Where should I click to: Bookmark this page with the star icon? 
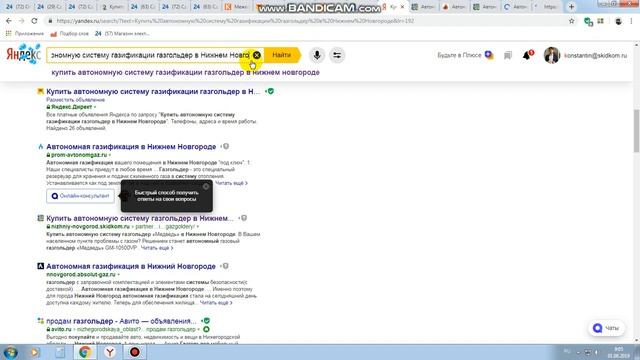pos(571,21)
